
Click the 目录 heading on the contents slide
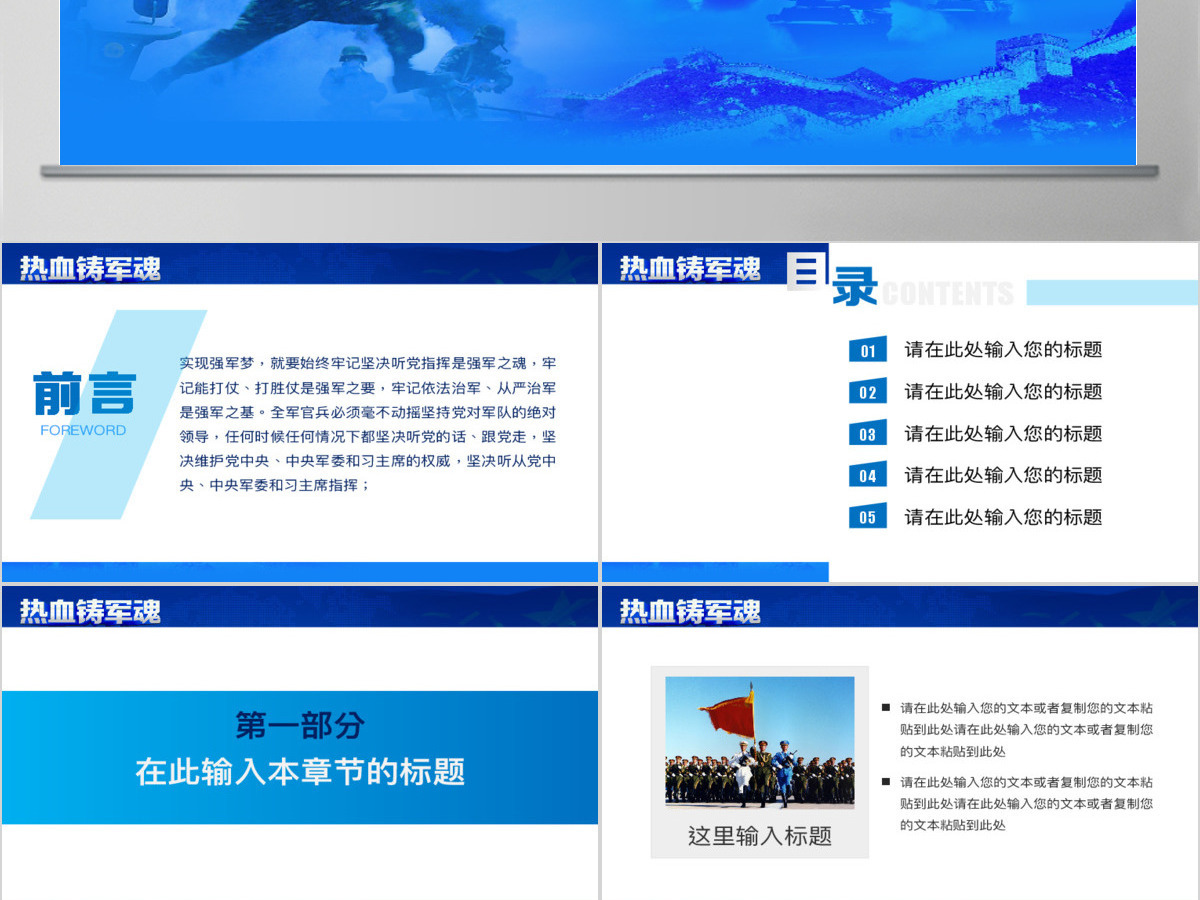[832, 279]
